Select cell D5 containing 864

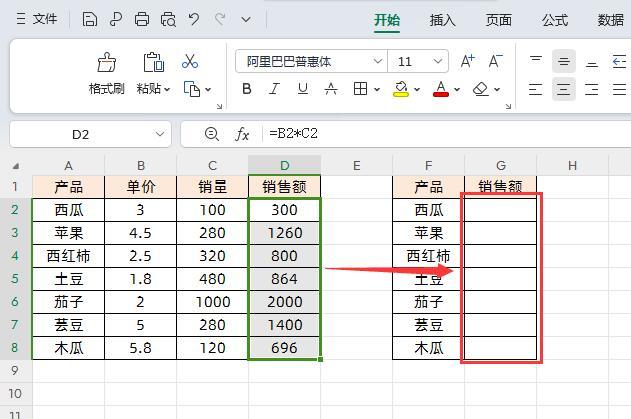coord(284,279)
